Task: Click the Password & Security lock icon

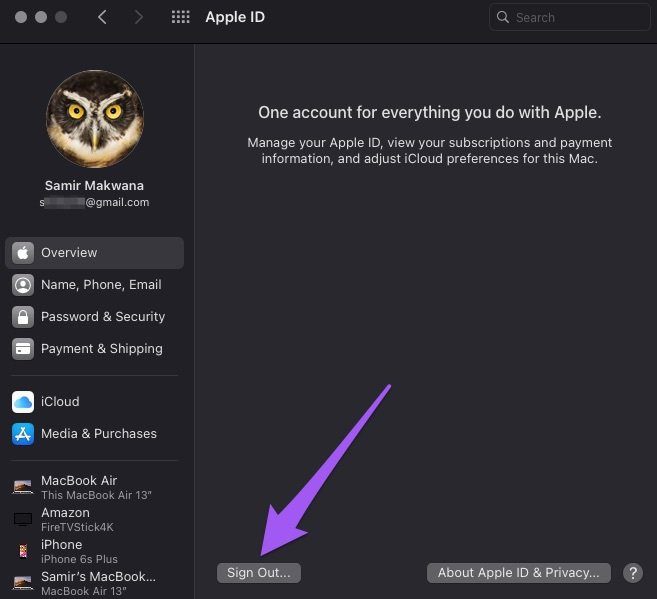Action: click(23, 317)
